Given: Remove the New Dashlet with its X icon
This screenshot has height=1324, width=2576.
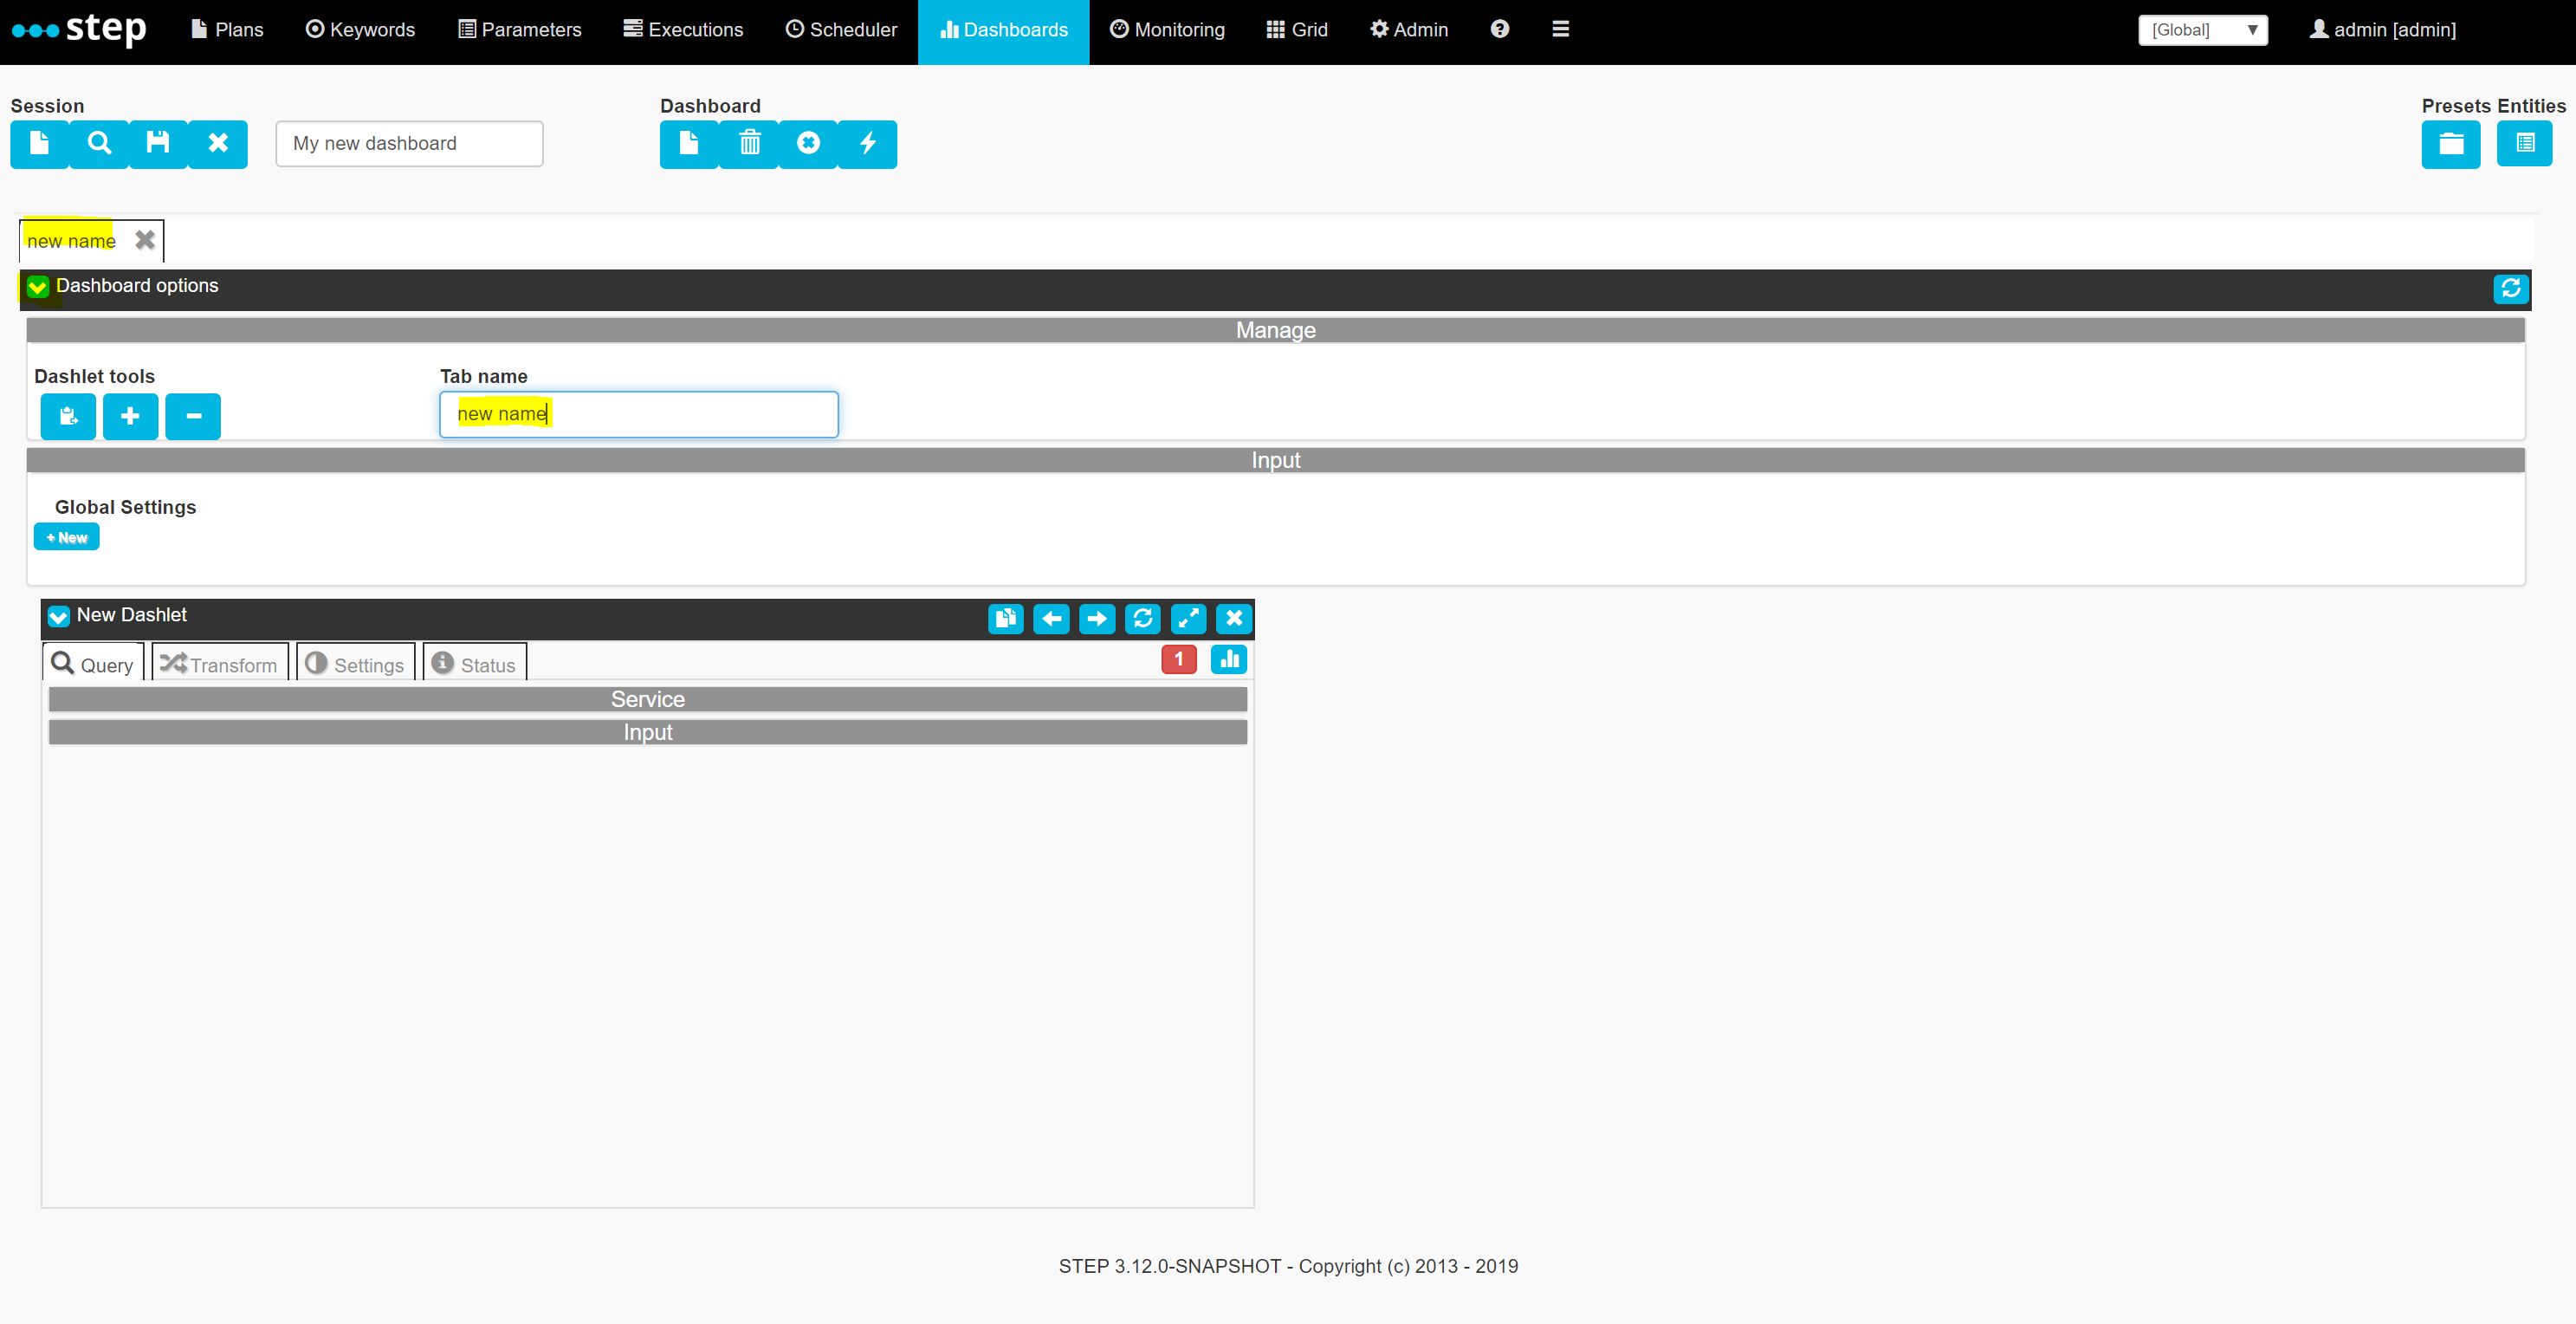Looking at the screenshot, I should 1234,619.
